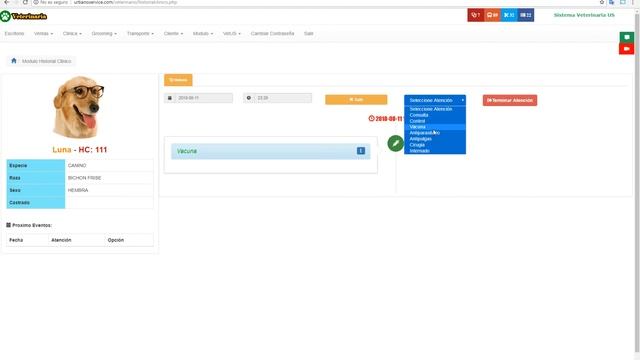Screen dimensions: 640x360
Task: Open the Clinica dropdown menu
Action: pyautogui.click(x=72, y=33)
